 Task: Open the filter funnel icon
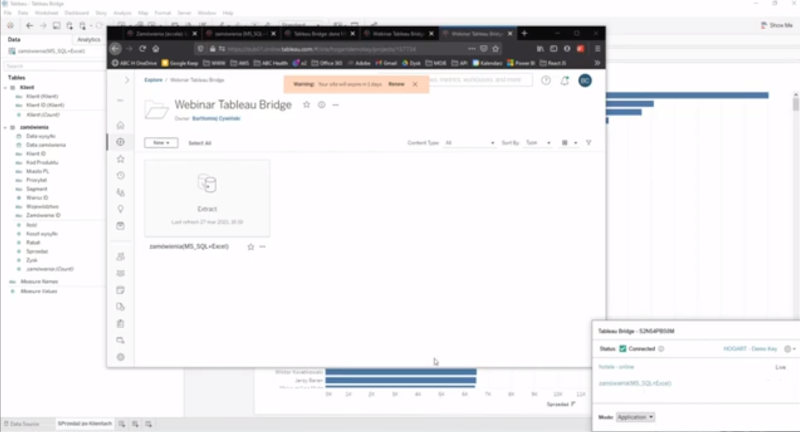pyautogui.click(x=589, y=143)
